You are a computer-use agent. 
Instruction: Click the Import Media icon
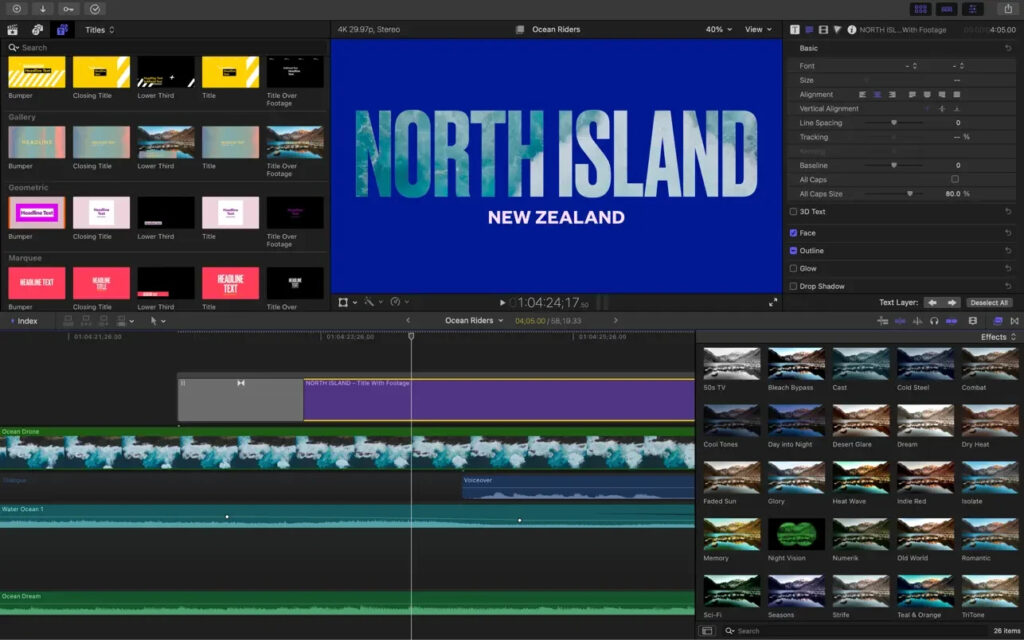click(x=43, y=9)
